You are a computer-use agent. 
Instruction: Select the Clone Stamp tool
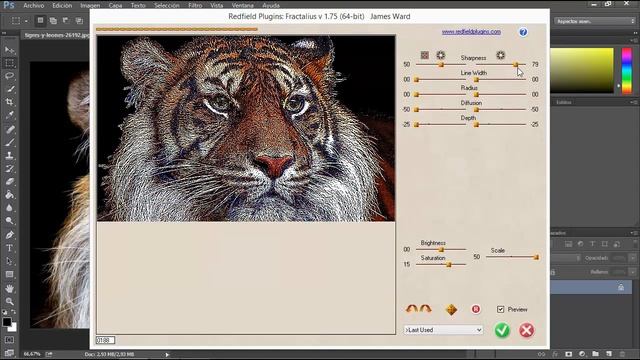point(9,156)
